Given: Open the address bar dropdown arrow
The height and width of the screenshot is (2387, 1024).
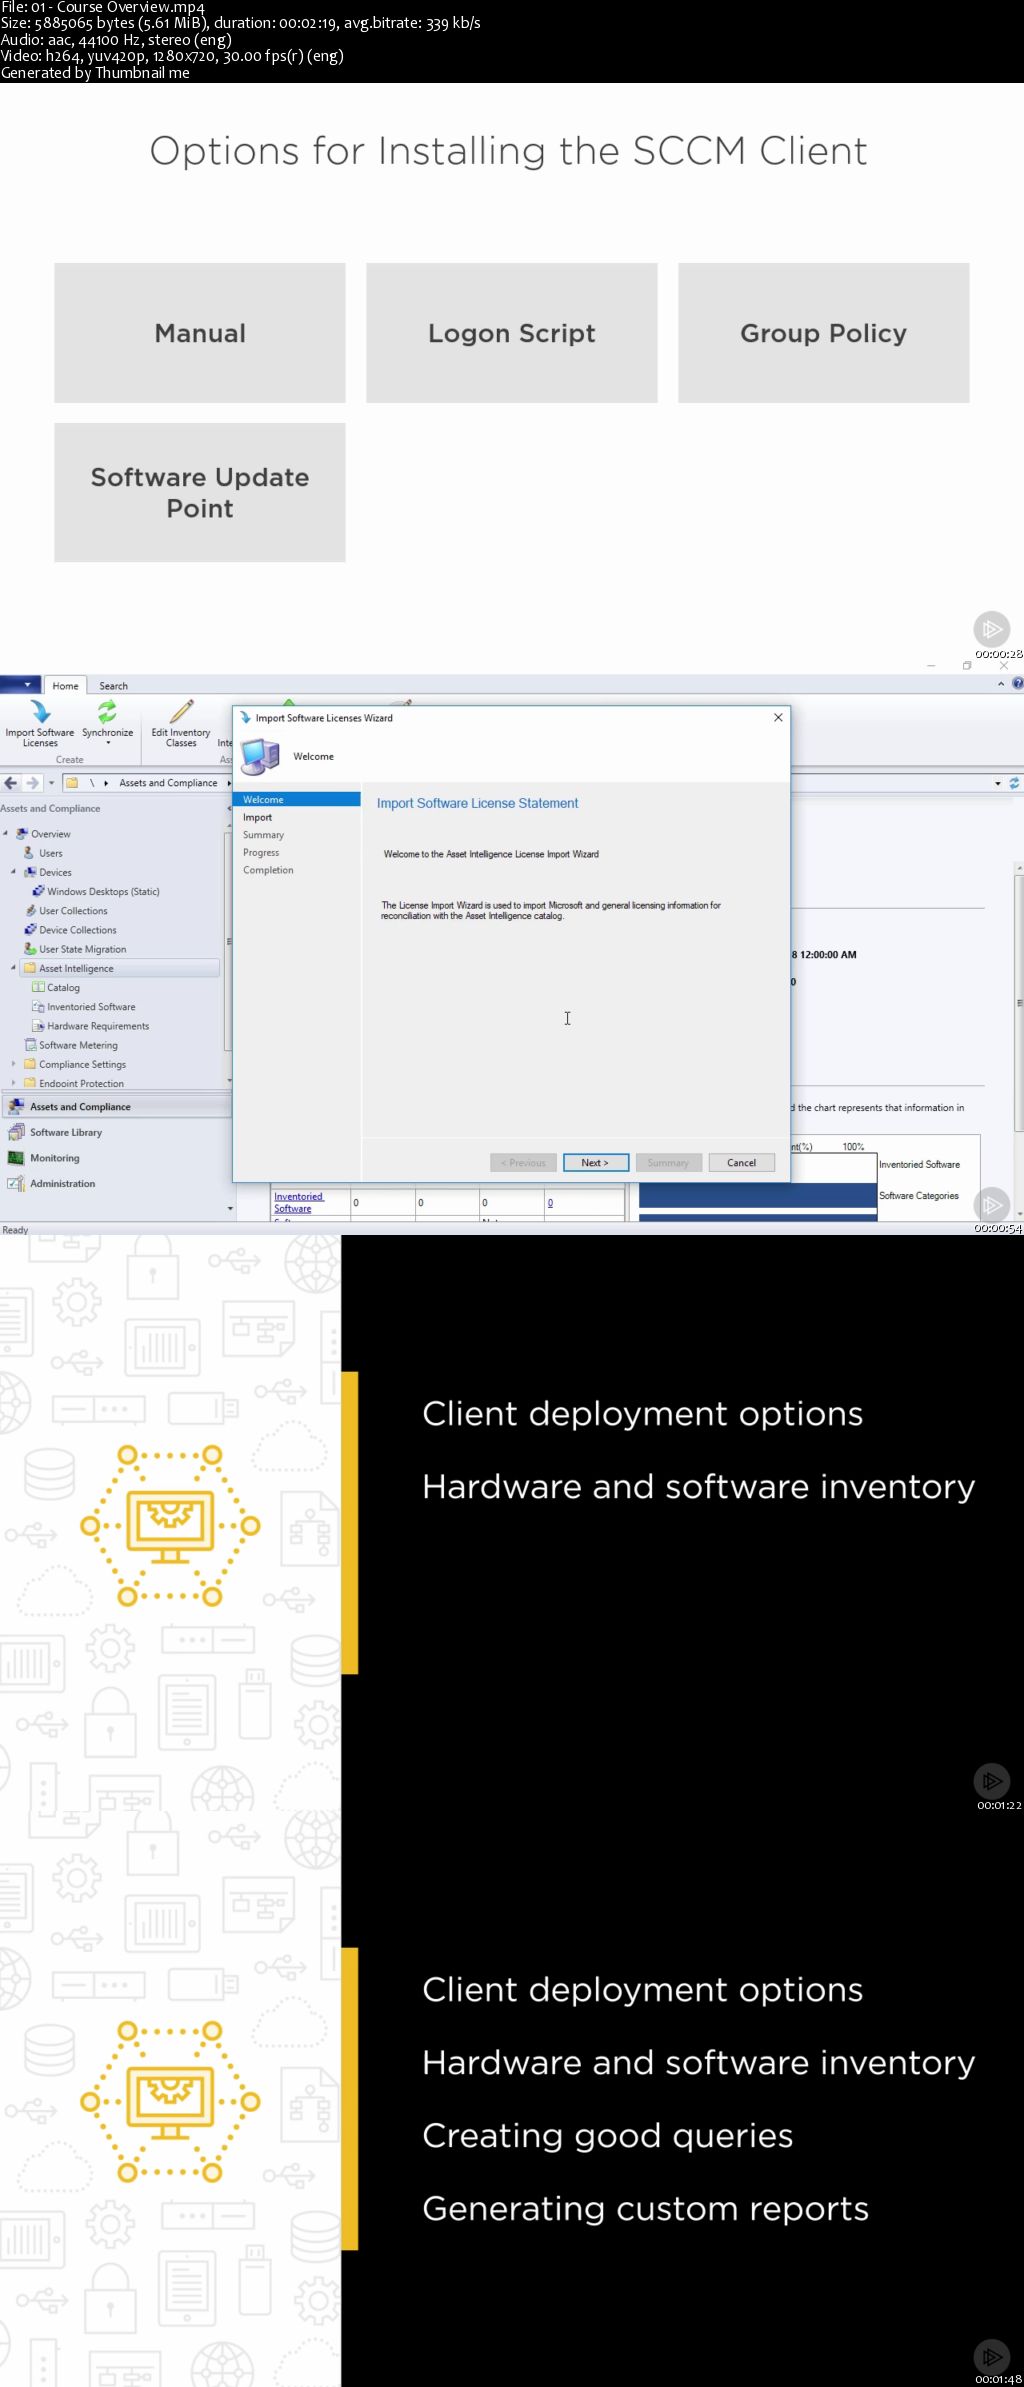Looking at the screenshot, I should coord(998,783).
